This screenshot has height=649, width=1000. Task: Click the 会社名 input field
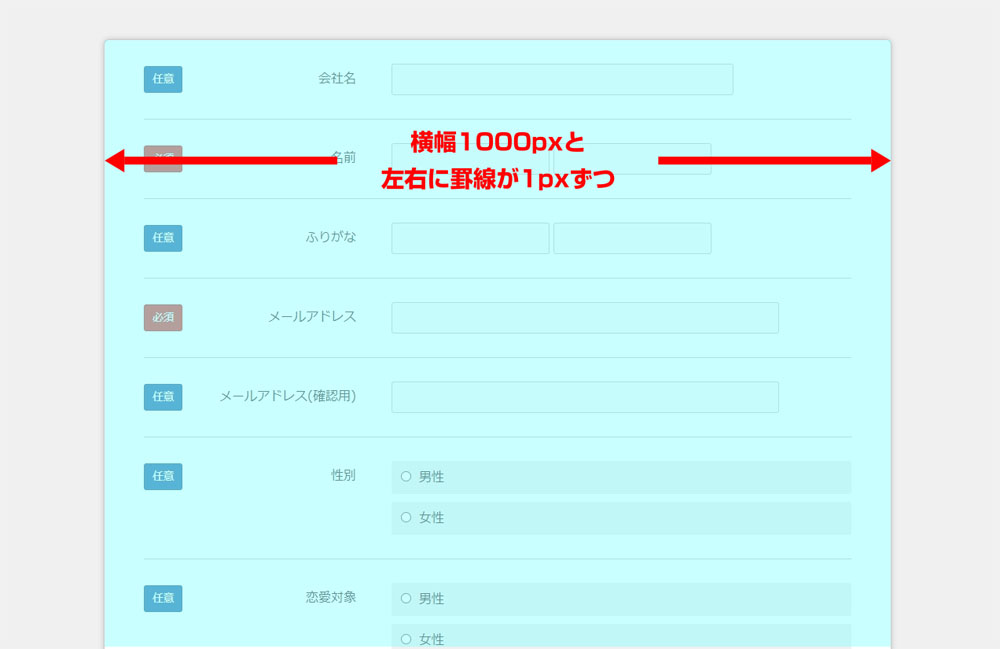562,79
